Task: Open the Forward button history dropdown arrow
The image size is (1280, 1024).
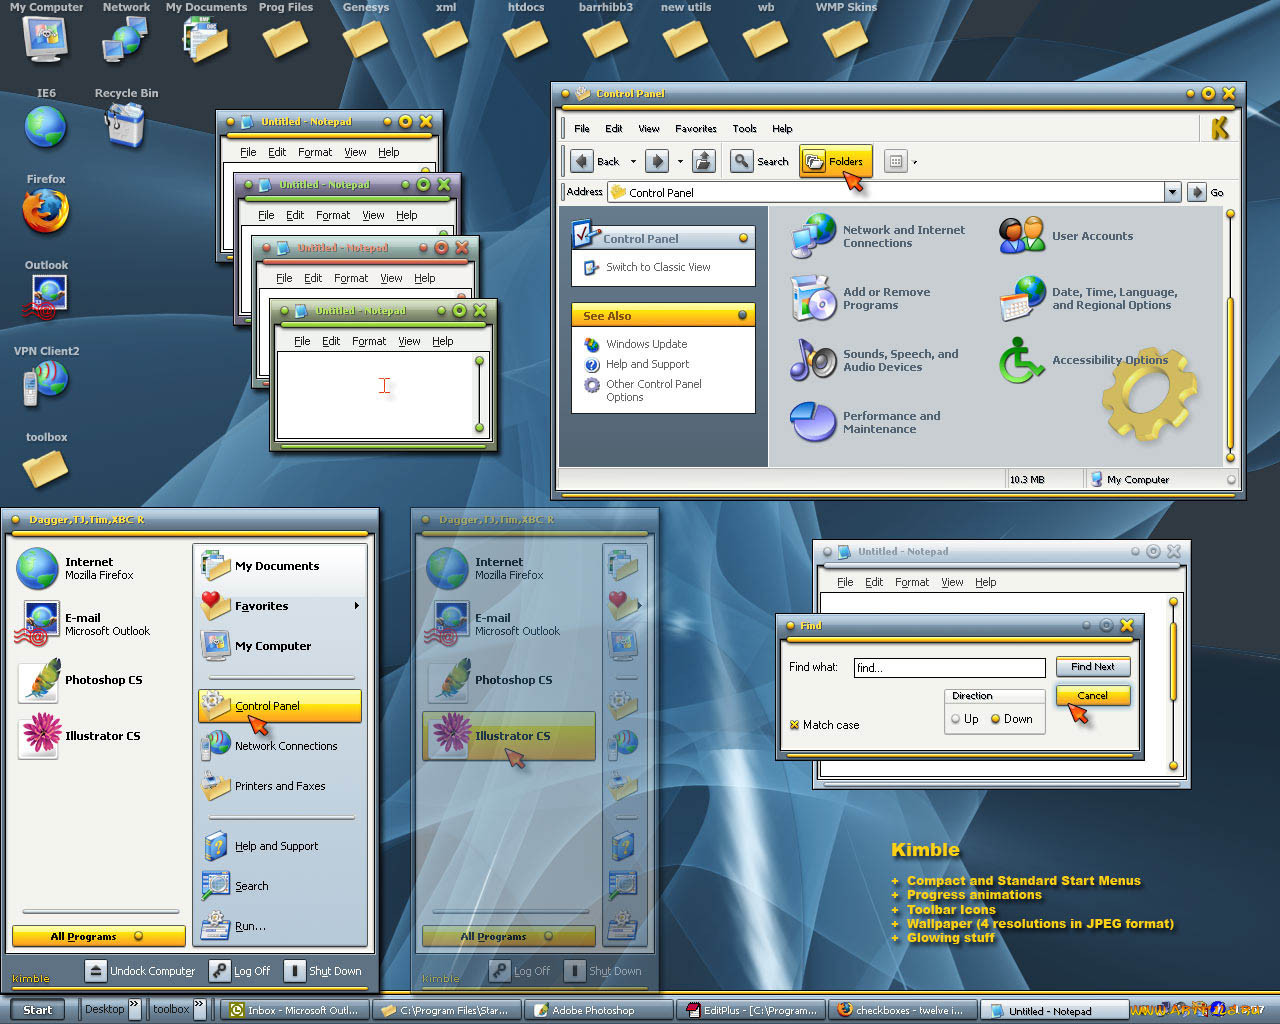Action: click(x=680, y=161)
